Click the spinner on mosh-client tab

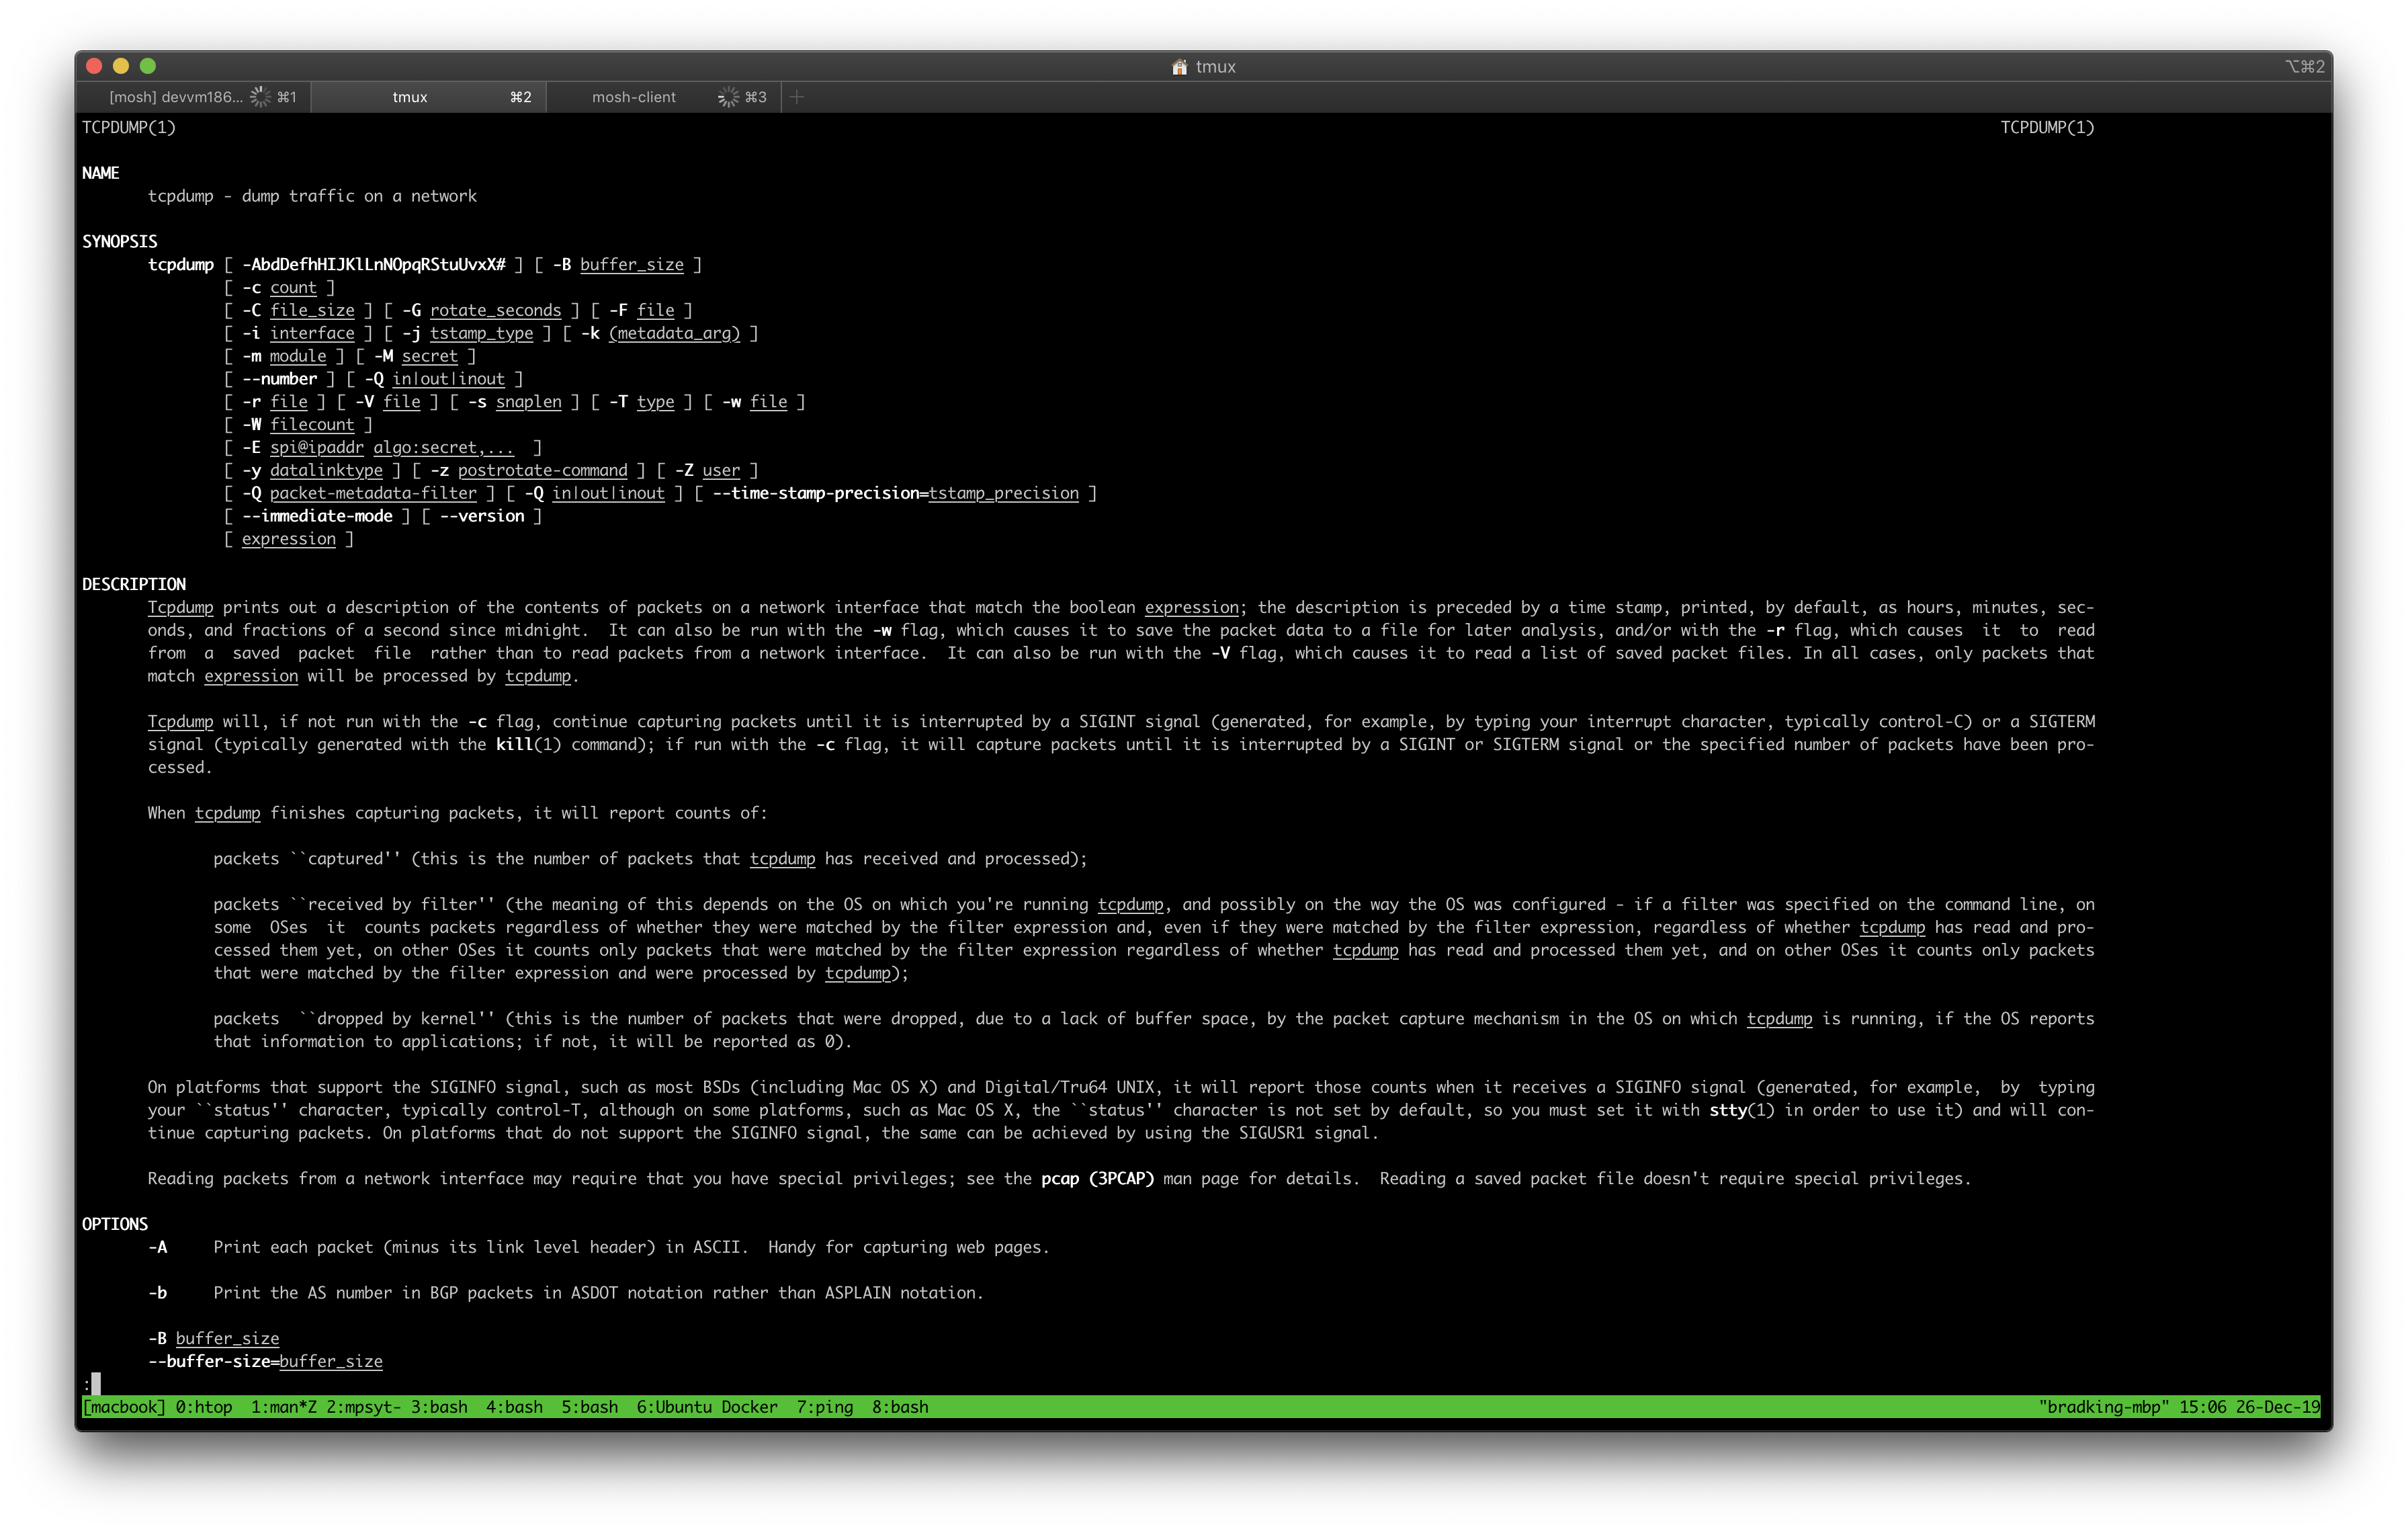click(x=729, y=97)
